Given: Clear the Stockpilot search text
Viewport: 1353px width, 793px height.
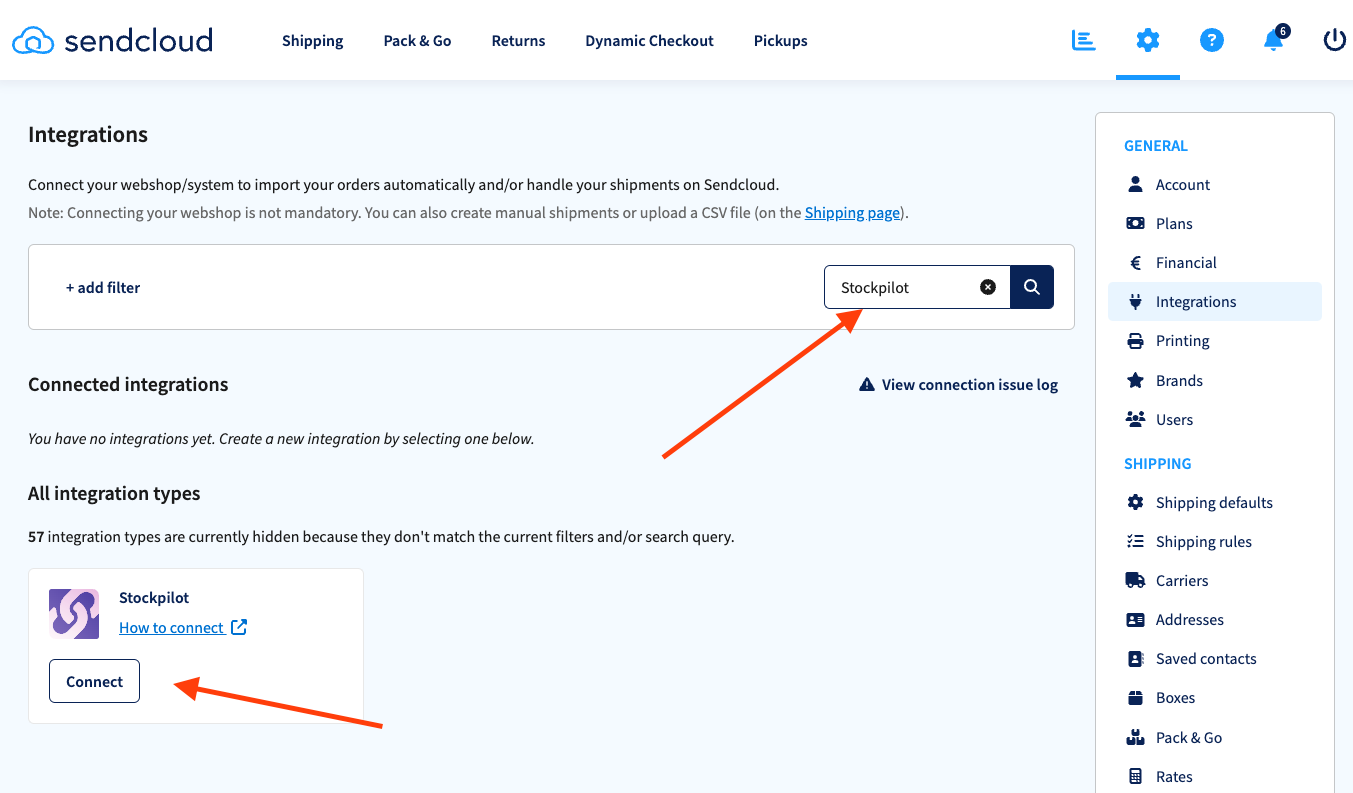Looking at the screenshot, I should 988,287.
